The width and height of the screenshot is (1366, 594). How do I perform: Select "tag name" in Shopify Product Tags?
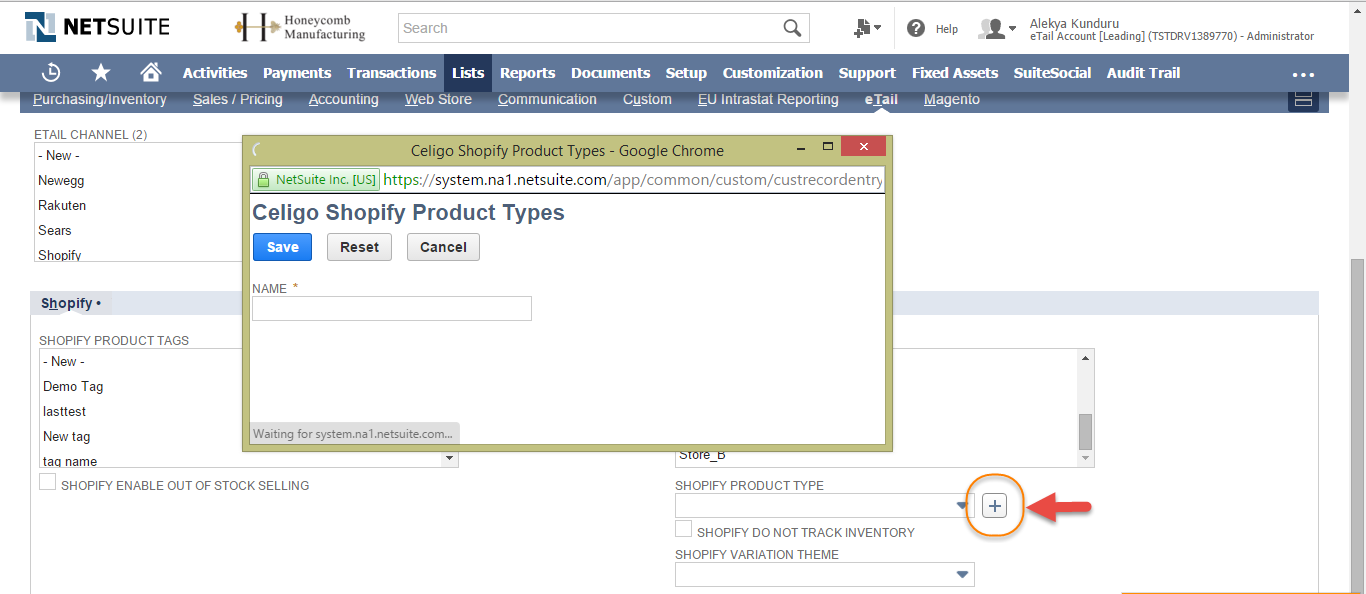(x=70, y=461)
